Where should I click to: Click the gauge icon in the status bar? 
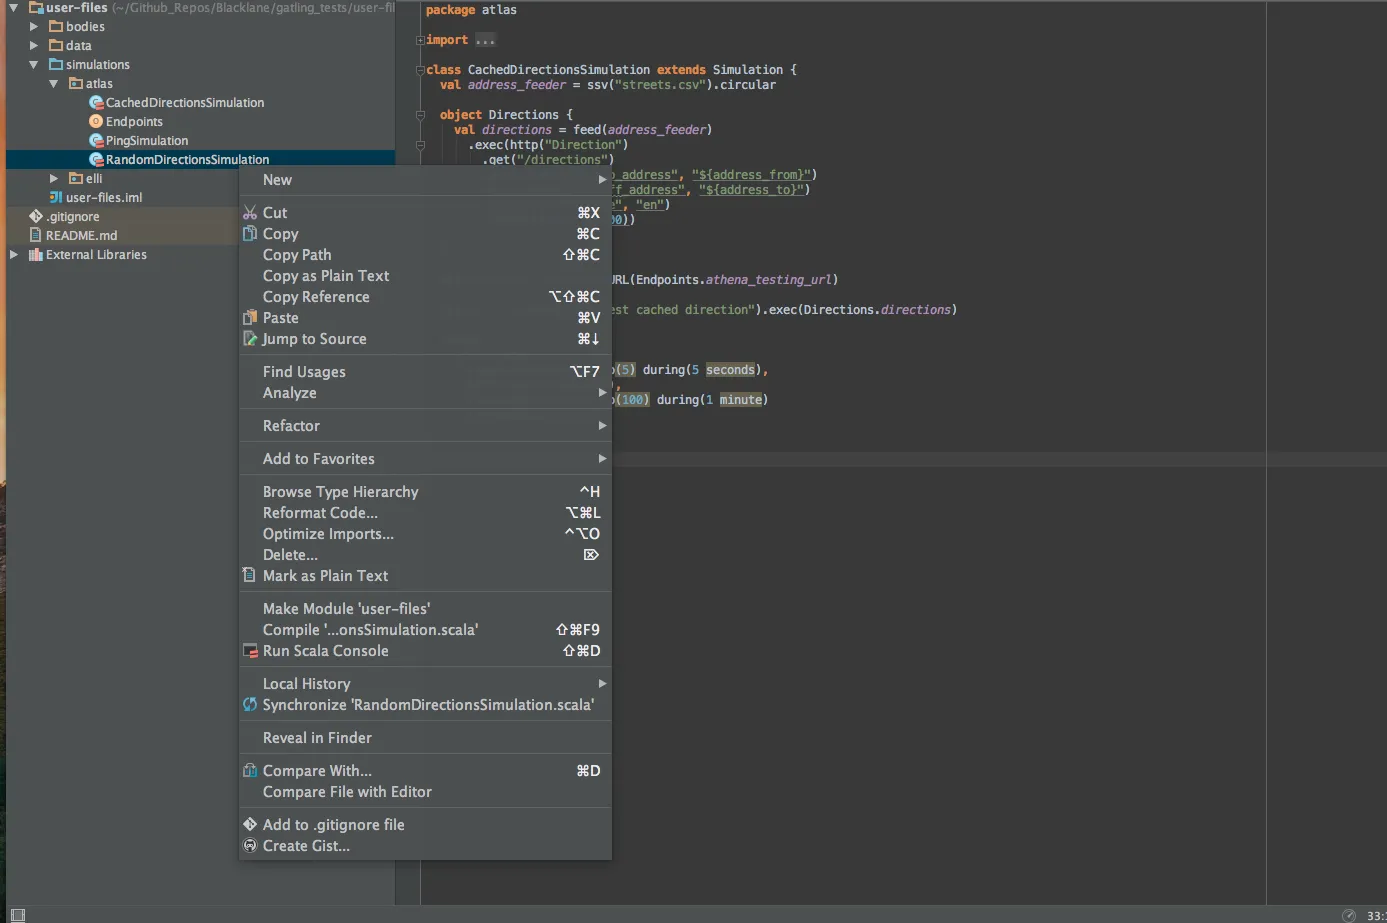point(1349,915)
